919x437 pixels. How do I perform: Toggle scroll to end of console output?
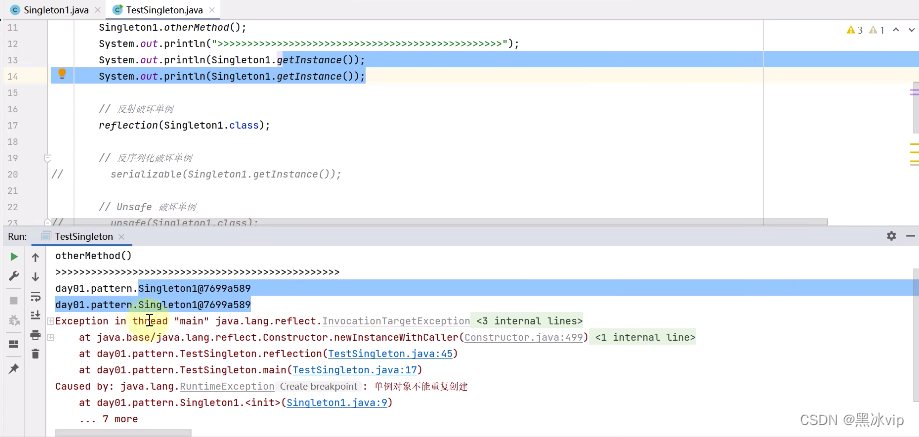tap(35, 315)
